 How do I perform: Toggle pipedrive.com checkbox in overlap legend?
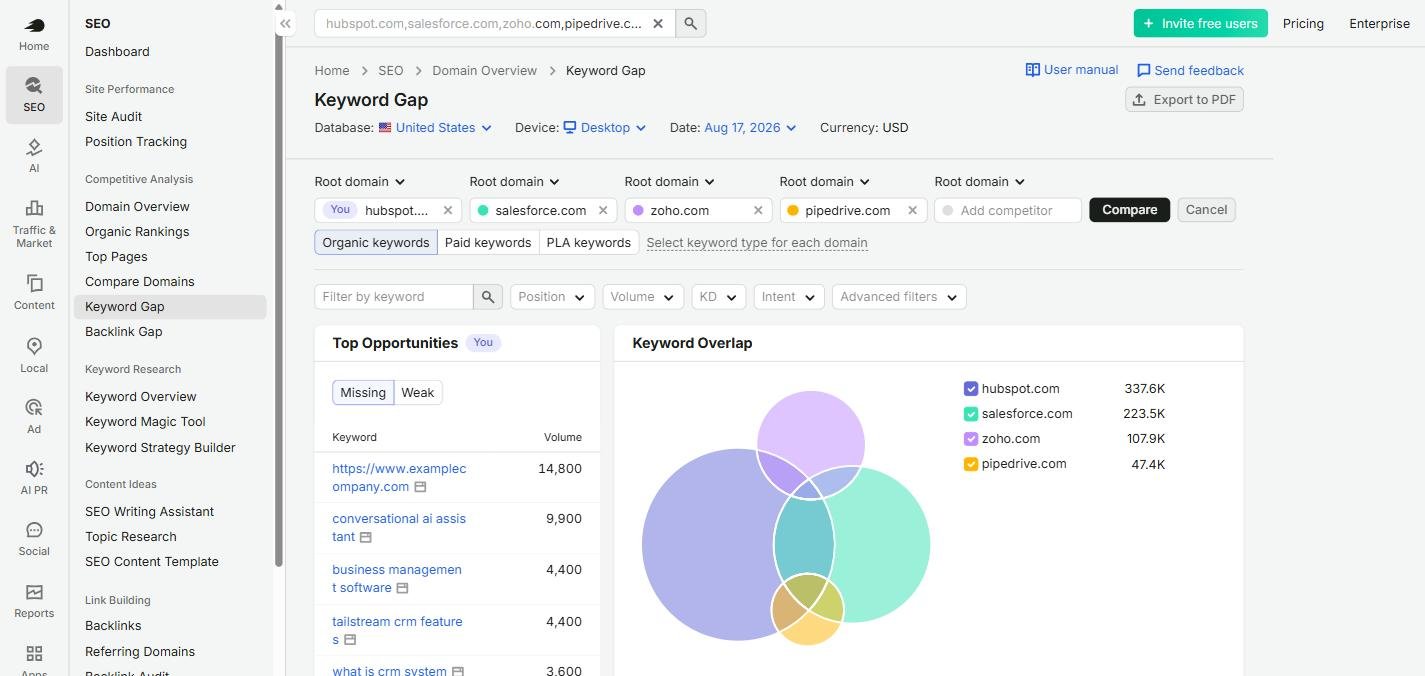(970, 464)
